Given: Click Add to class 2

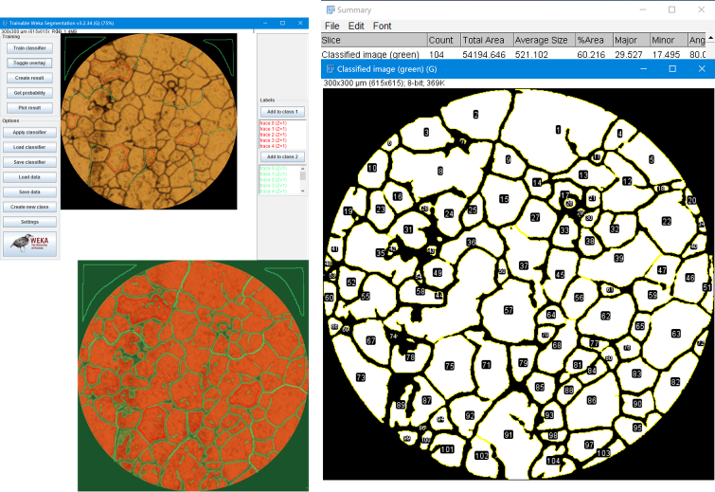Looking at the screenshot, I should tap(282, 157).
